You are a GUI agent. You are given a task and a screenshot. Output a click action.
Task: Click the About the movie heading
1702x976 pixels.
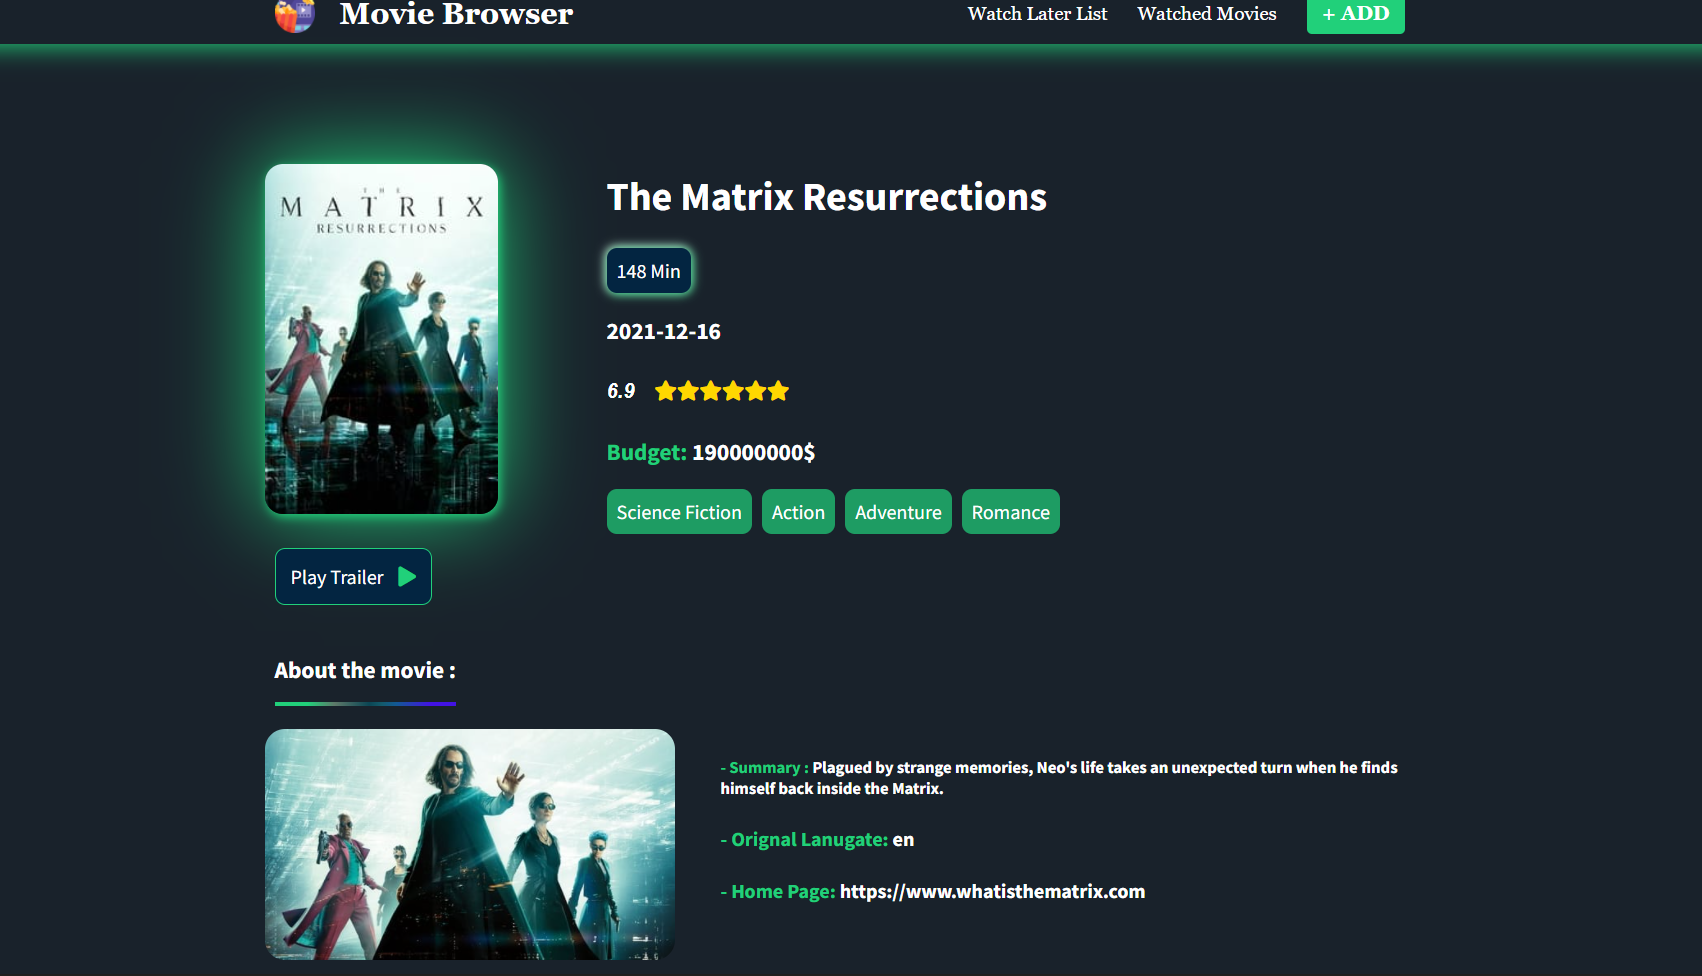click(x=365, y=671)
